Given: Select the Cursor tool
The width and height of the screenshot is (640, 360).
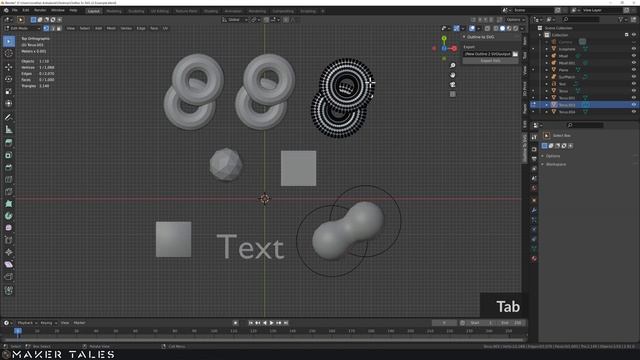Looking at the screenshot, I should pos(9,53).
